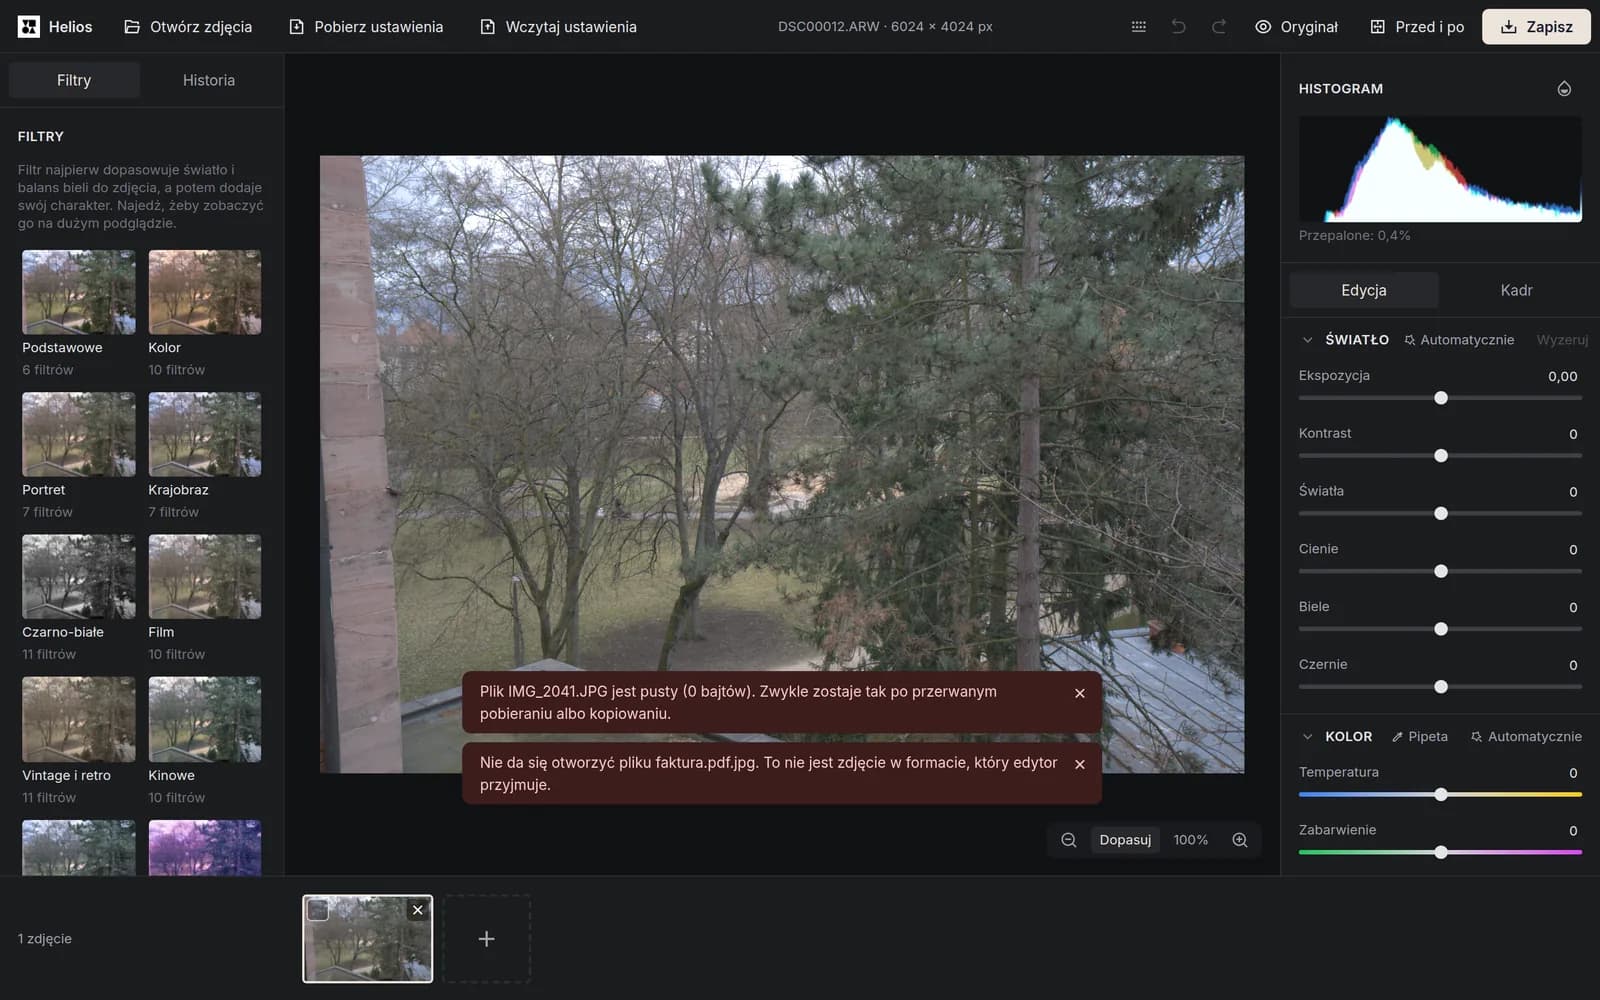
Task: Tick the checkbox on the filmstrip thumbnail
Action: (318, 910)
